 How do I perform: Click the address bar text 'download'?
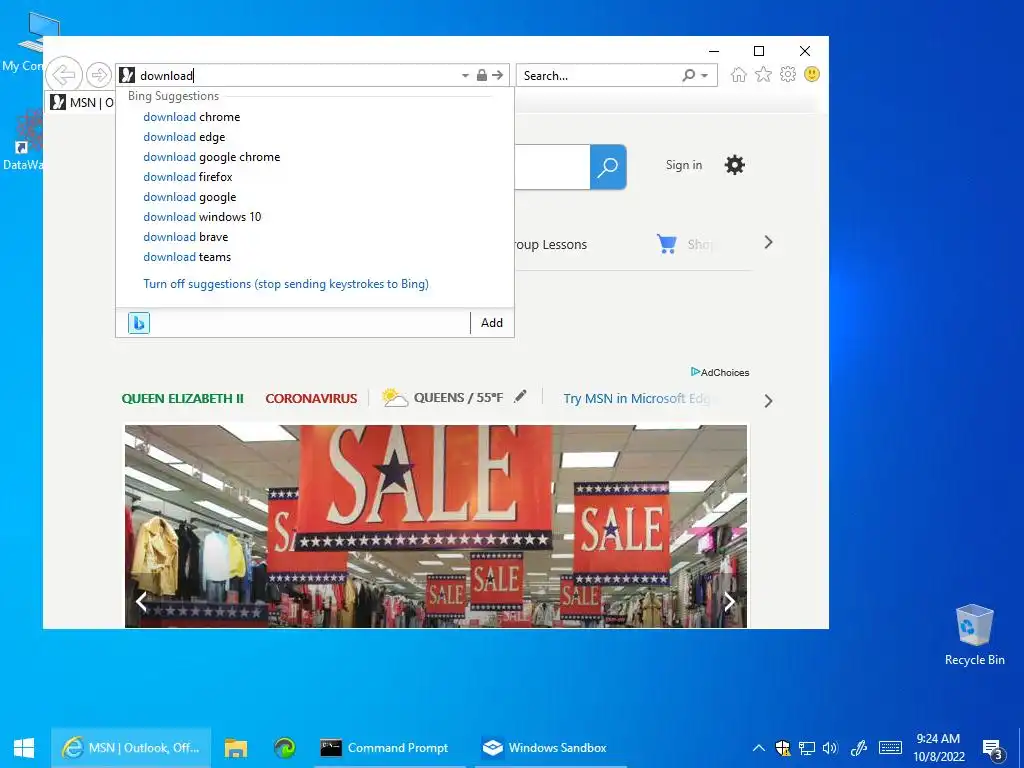[167, 76]
